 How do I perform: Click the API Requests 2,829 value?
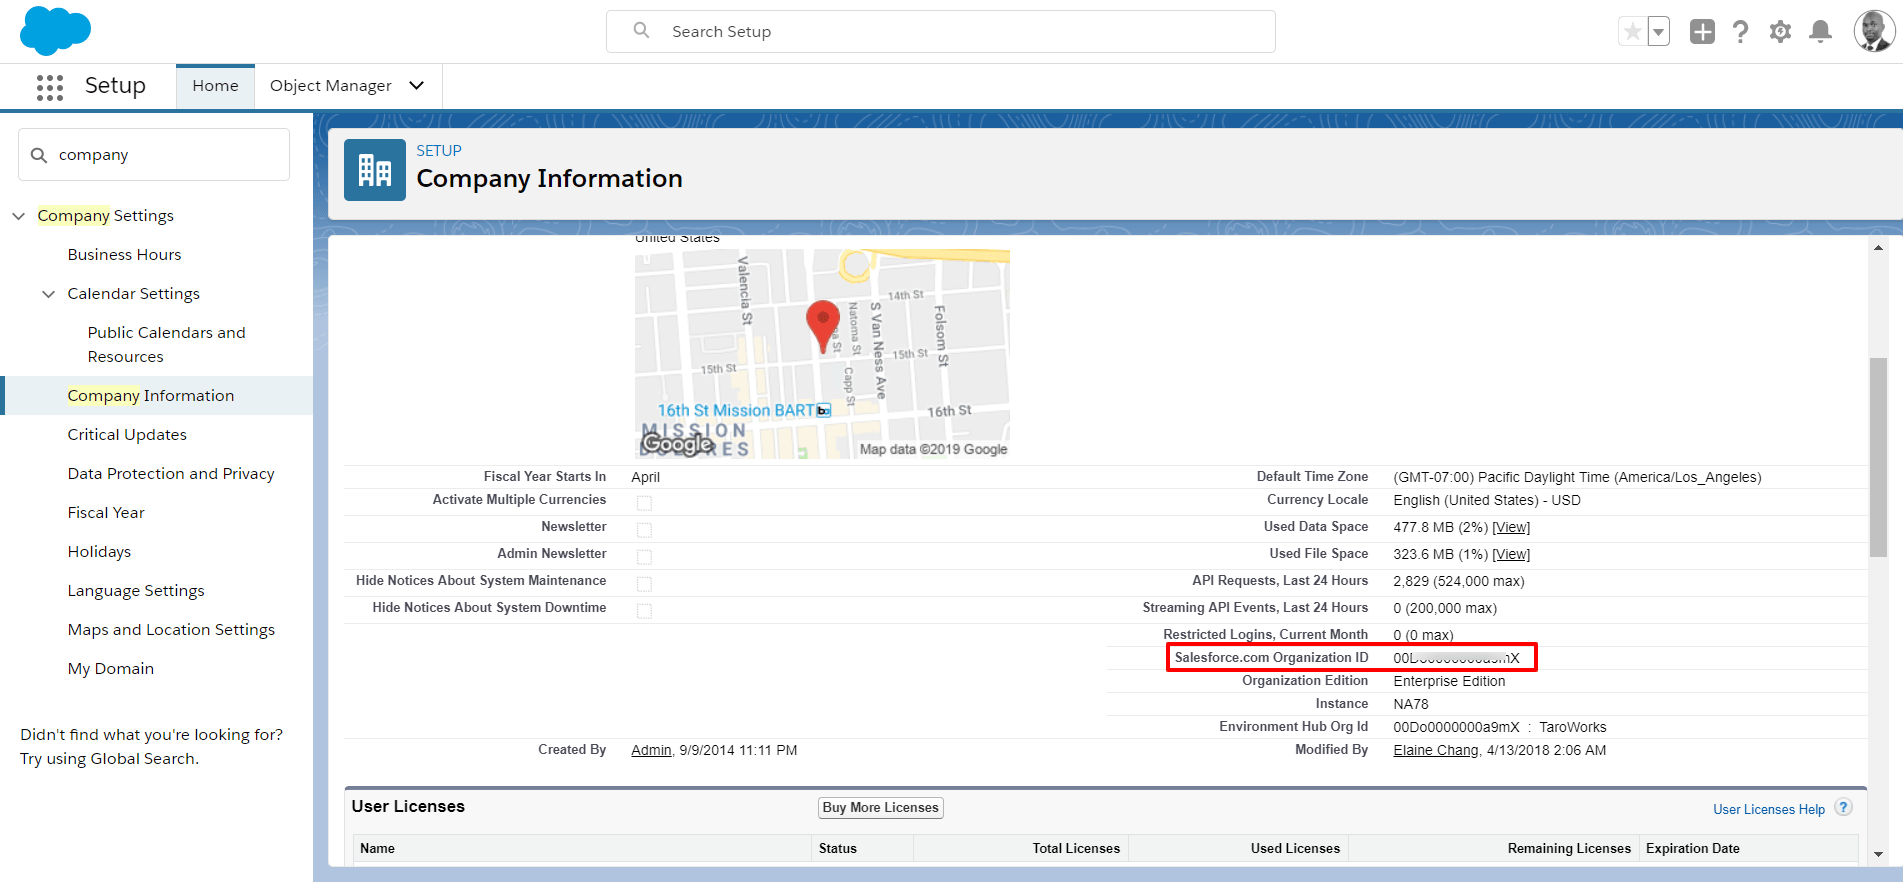1458,581
